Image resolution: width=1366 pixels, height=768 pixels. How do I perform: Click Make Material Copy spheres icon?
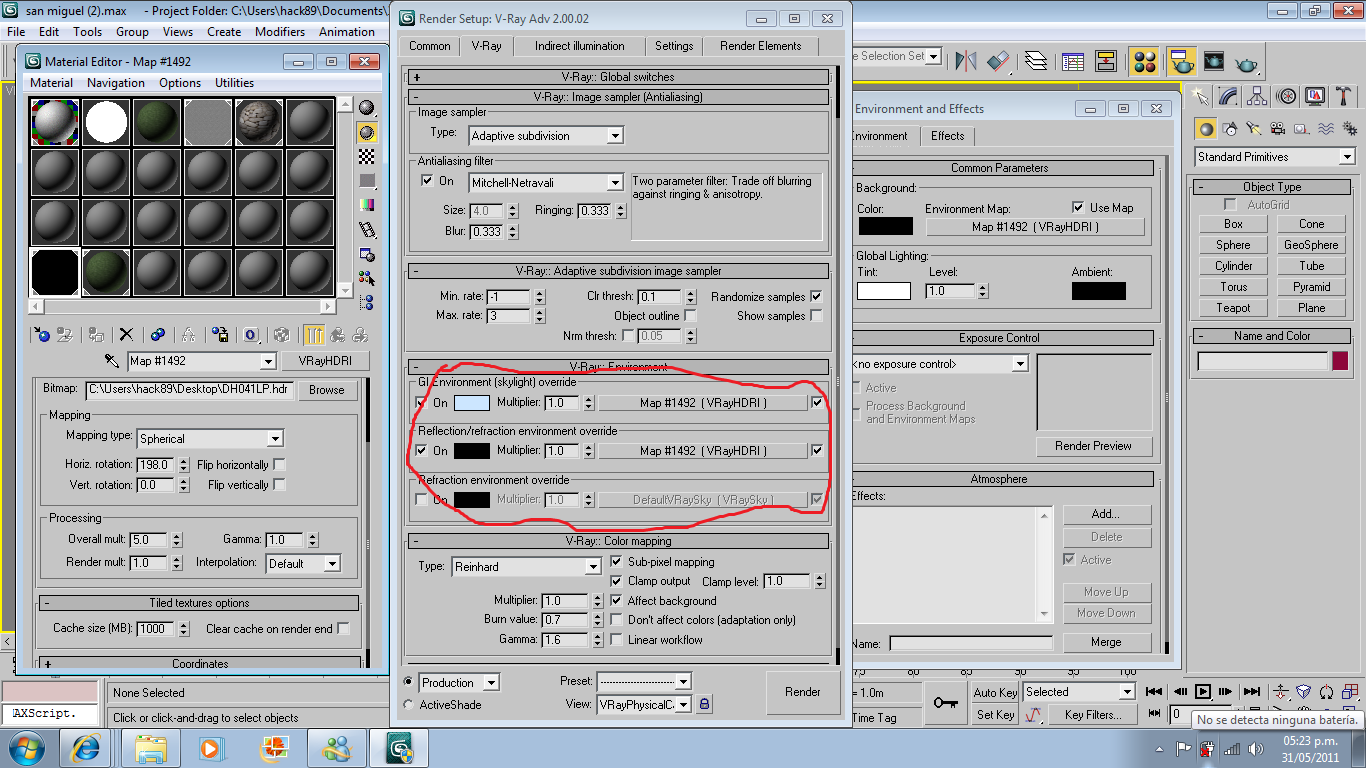(x=158, y=335)
